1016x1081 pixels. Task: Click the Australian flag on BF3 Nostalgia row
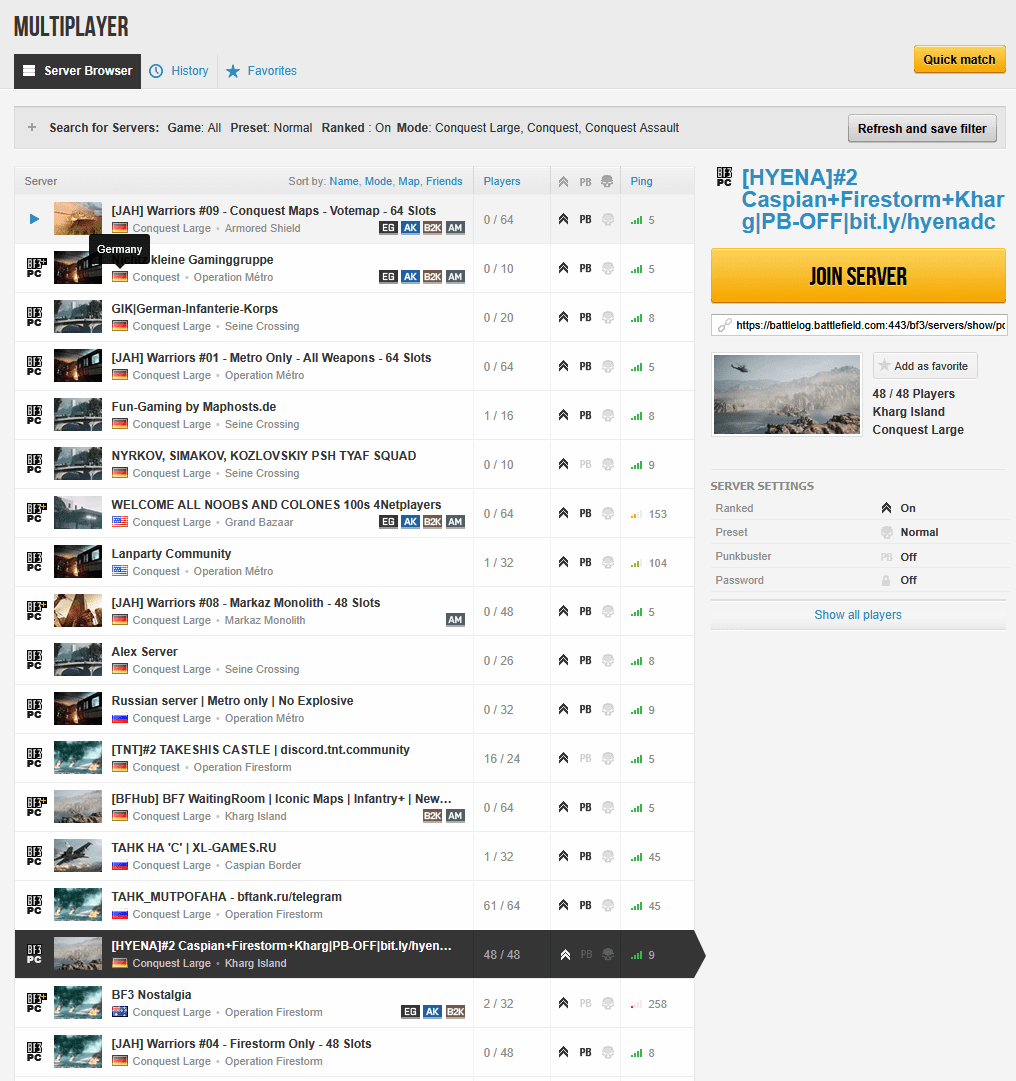click(x=120, y=1011)
